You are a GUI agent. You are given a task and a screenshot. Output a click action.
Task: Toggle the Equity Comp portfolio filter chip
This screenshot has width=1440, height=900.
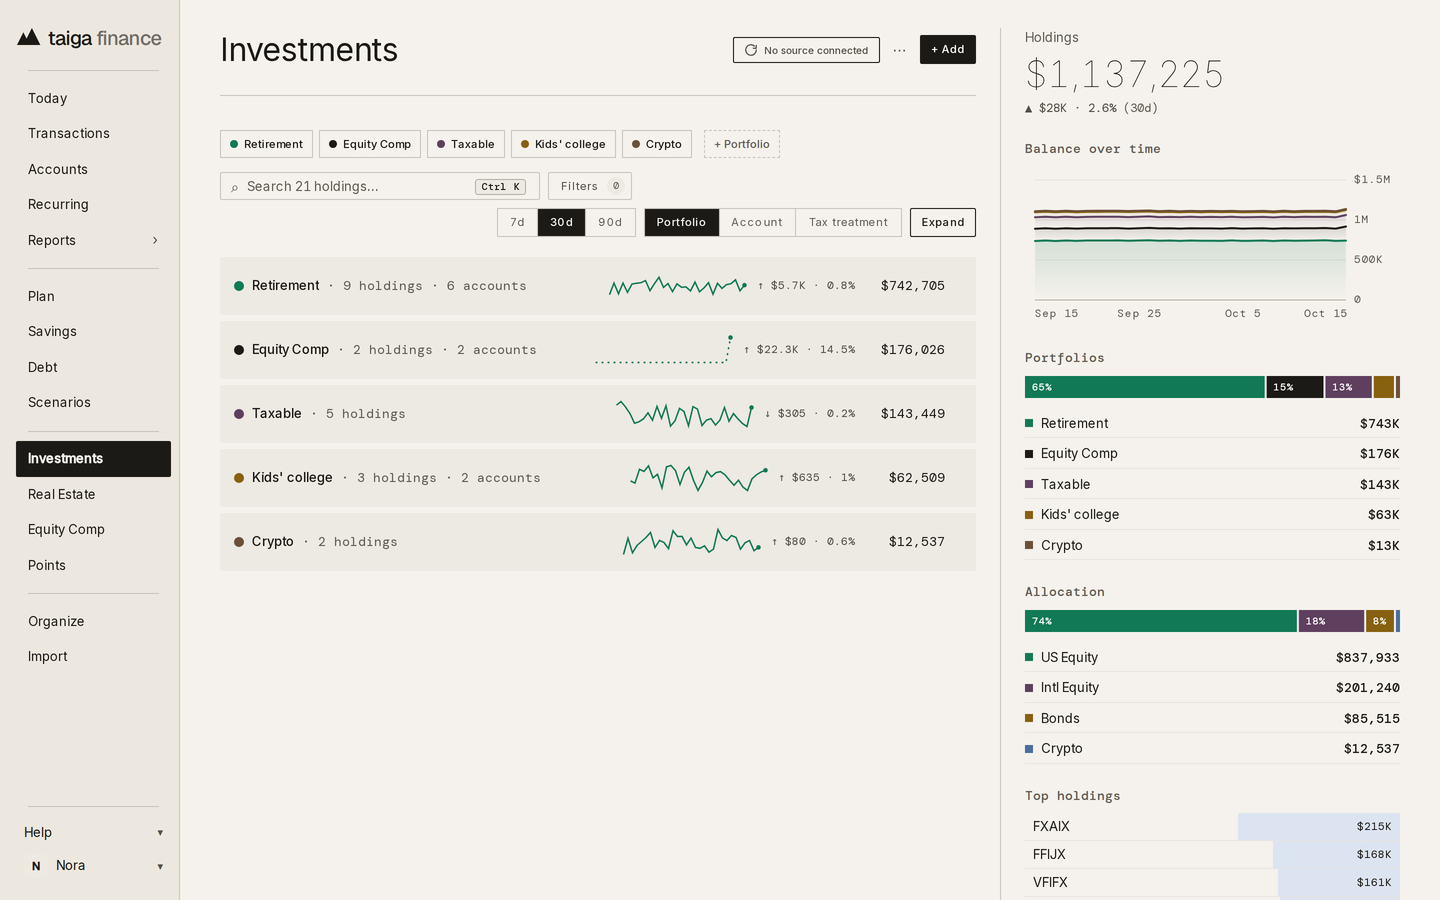(x=370, y=144)
